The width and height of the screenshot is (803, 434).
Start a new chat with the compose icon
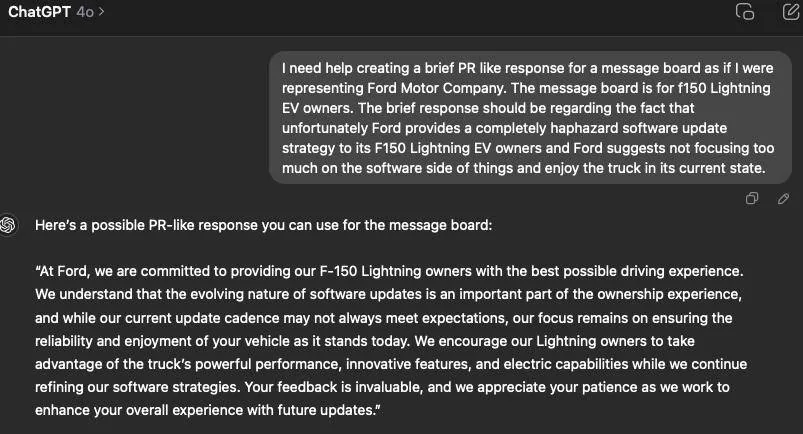789,12
